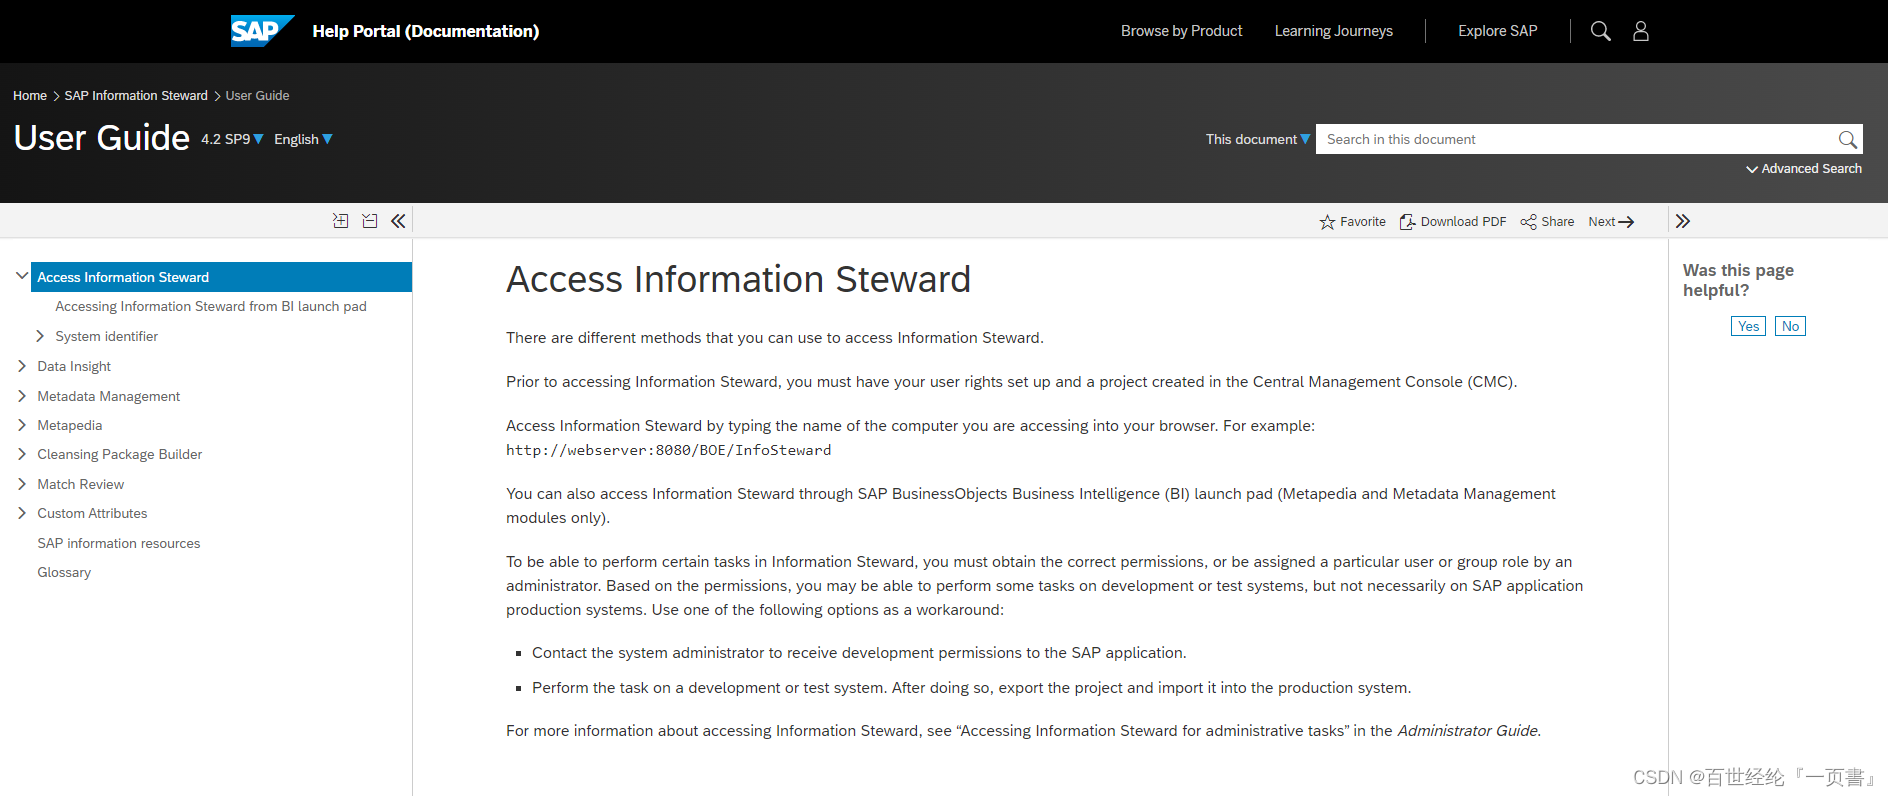Click Help Portal (Documentation) title

tap(425, 31)
